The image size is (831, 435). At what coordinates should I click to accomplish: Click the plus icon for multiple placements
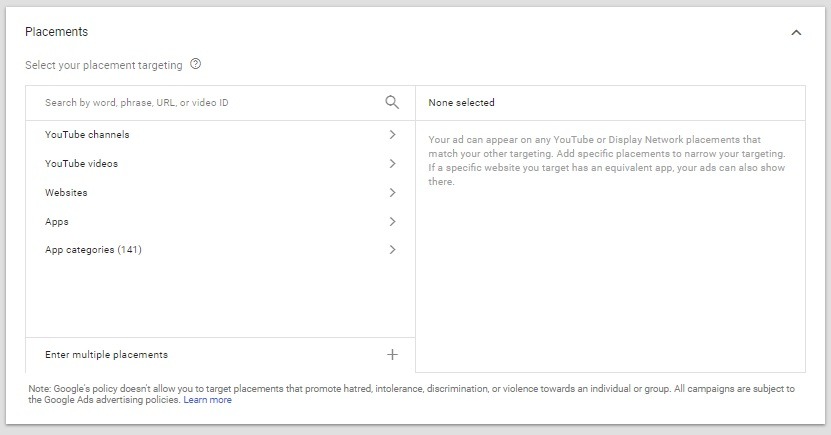click(x=392, y=354)
